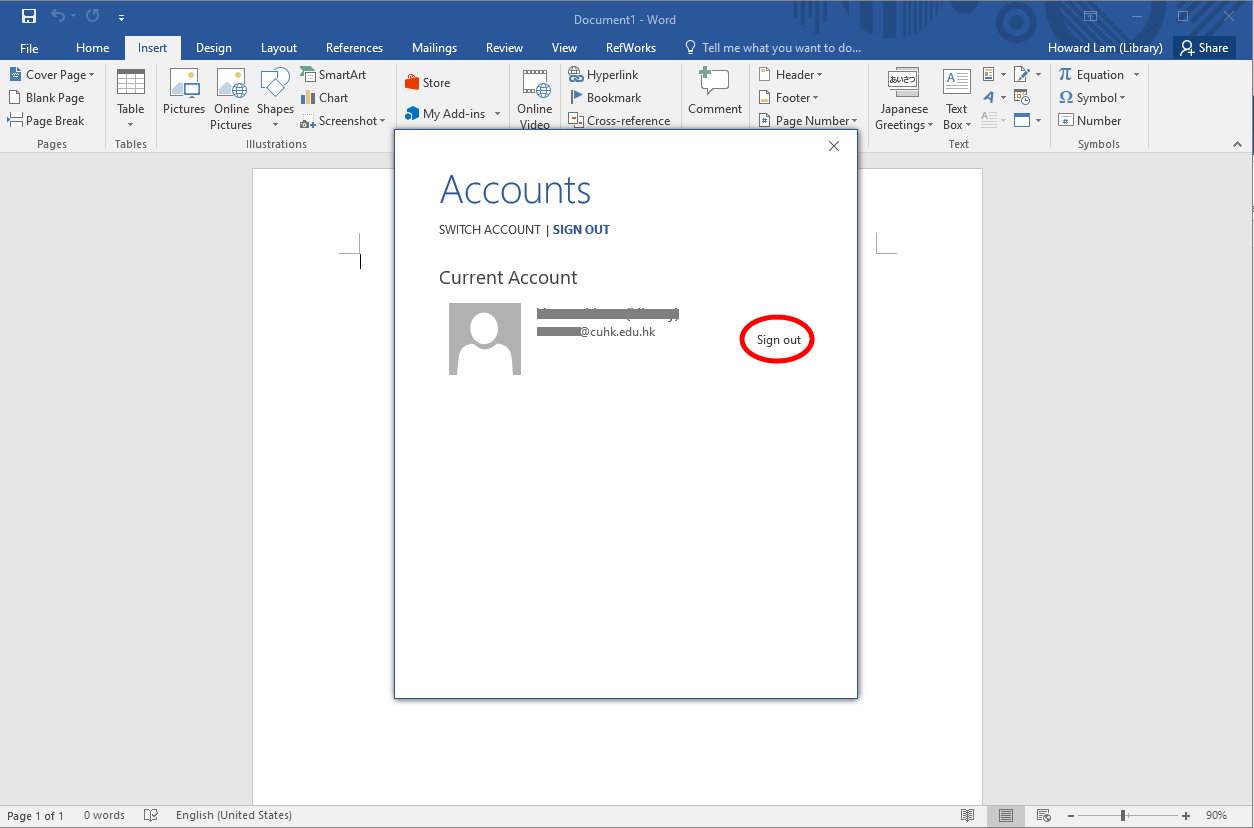This screenshot has width=1254, height=828.
Task: Open the File menu
Action: 29,48
